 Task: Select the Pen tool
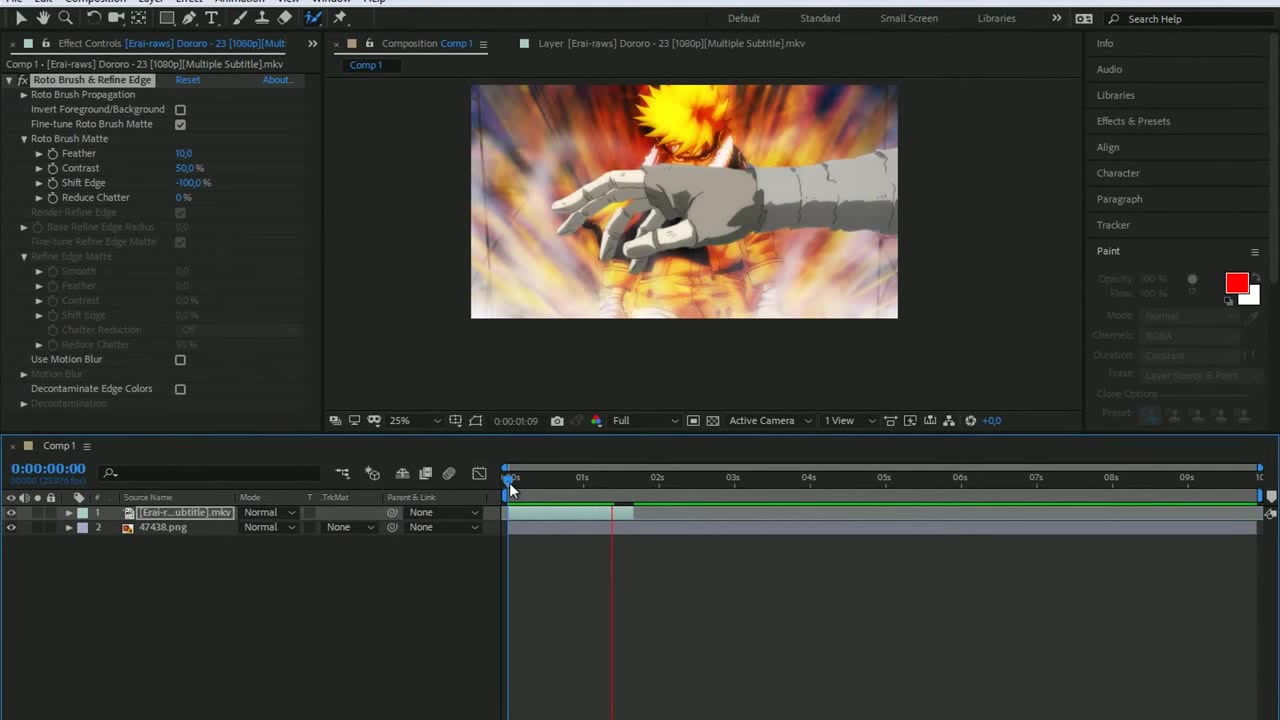point(189,18)
